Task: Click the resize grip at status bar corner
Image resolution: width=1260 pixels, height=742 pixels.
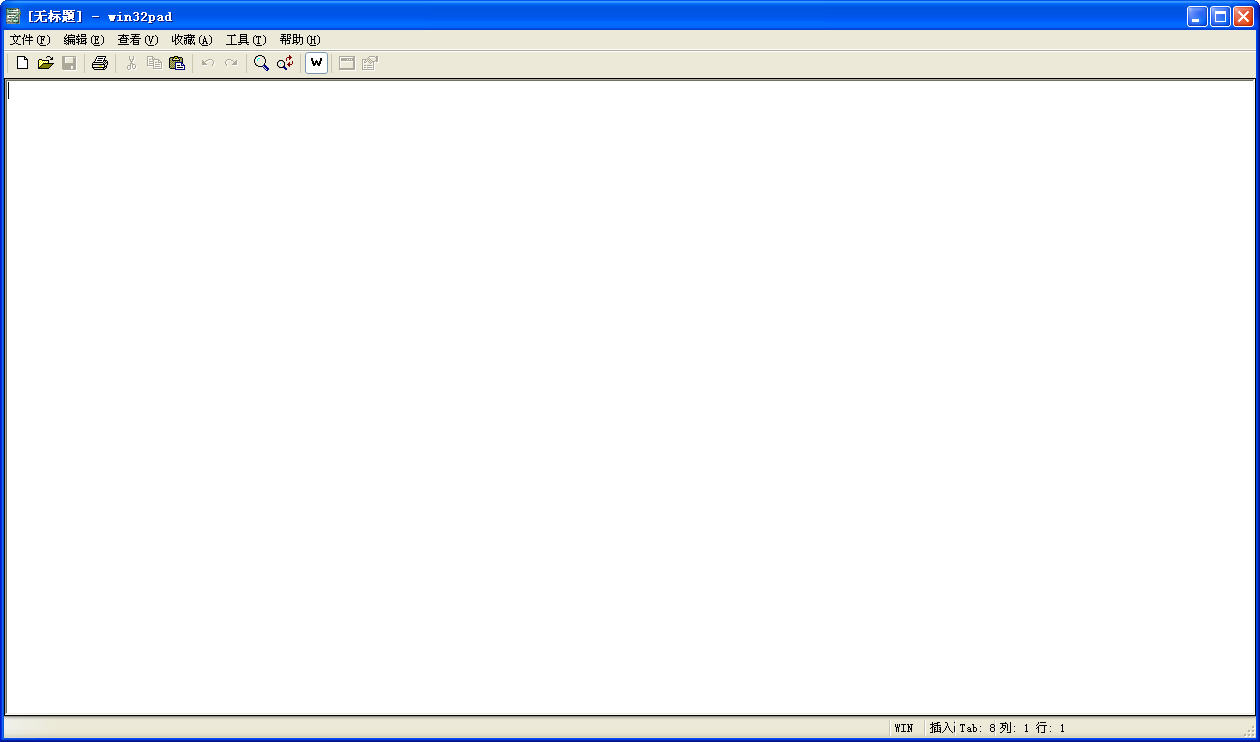Action: click(1249, 731)
